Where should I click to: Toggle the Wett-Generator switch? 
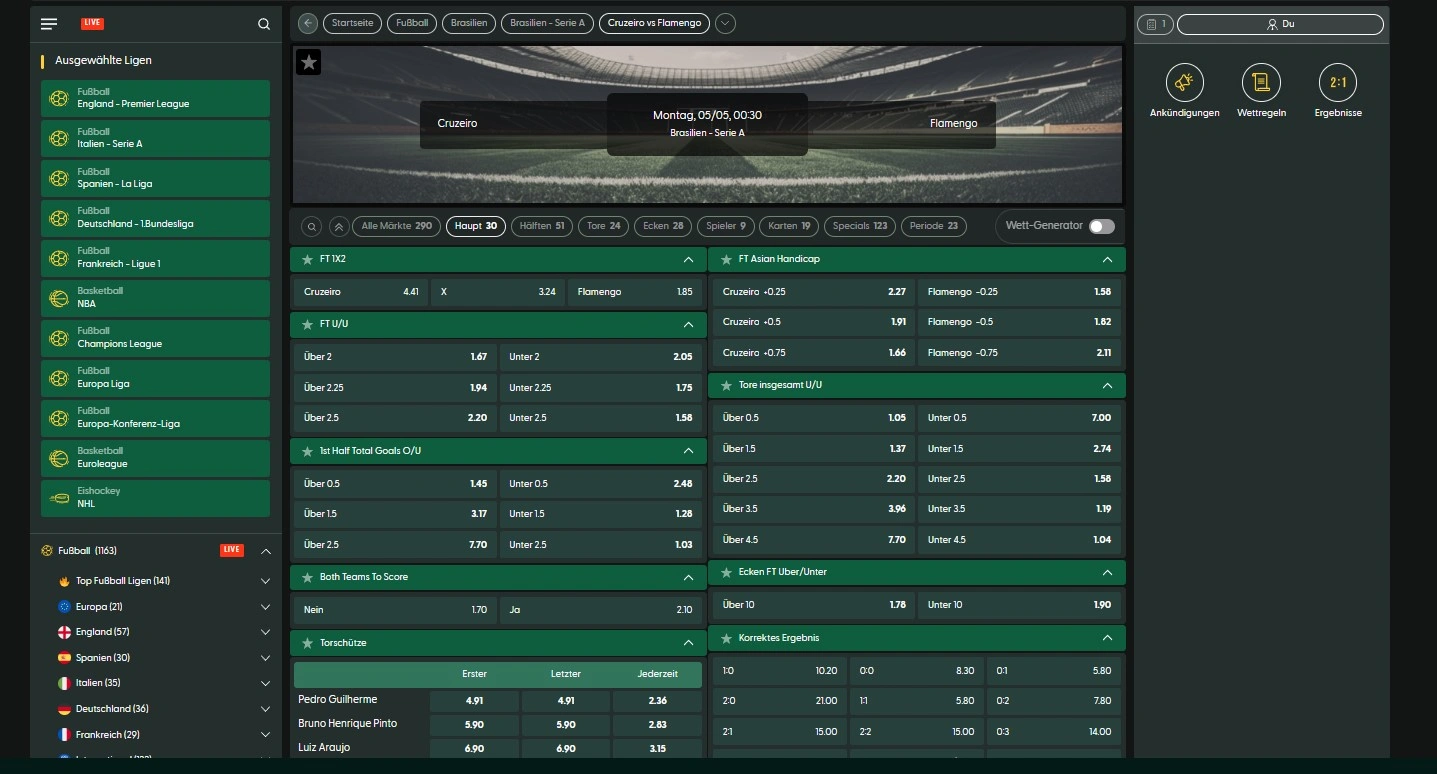coord(1101,226)
